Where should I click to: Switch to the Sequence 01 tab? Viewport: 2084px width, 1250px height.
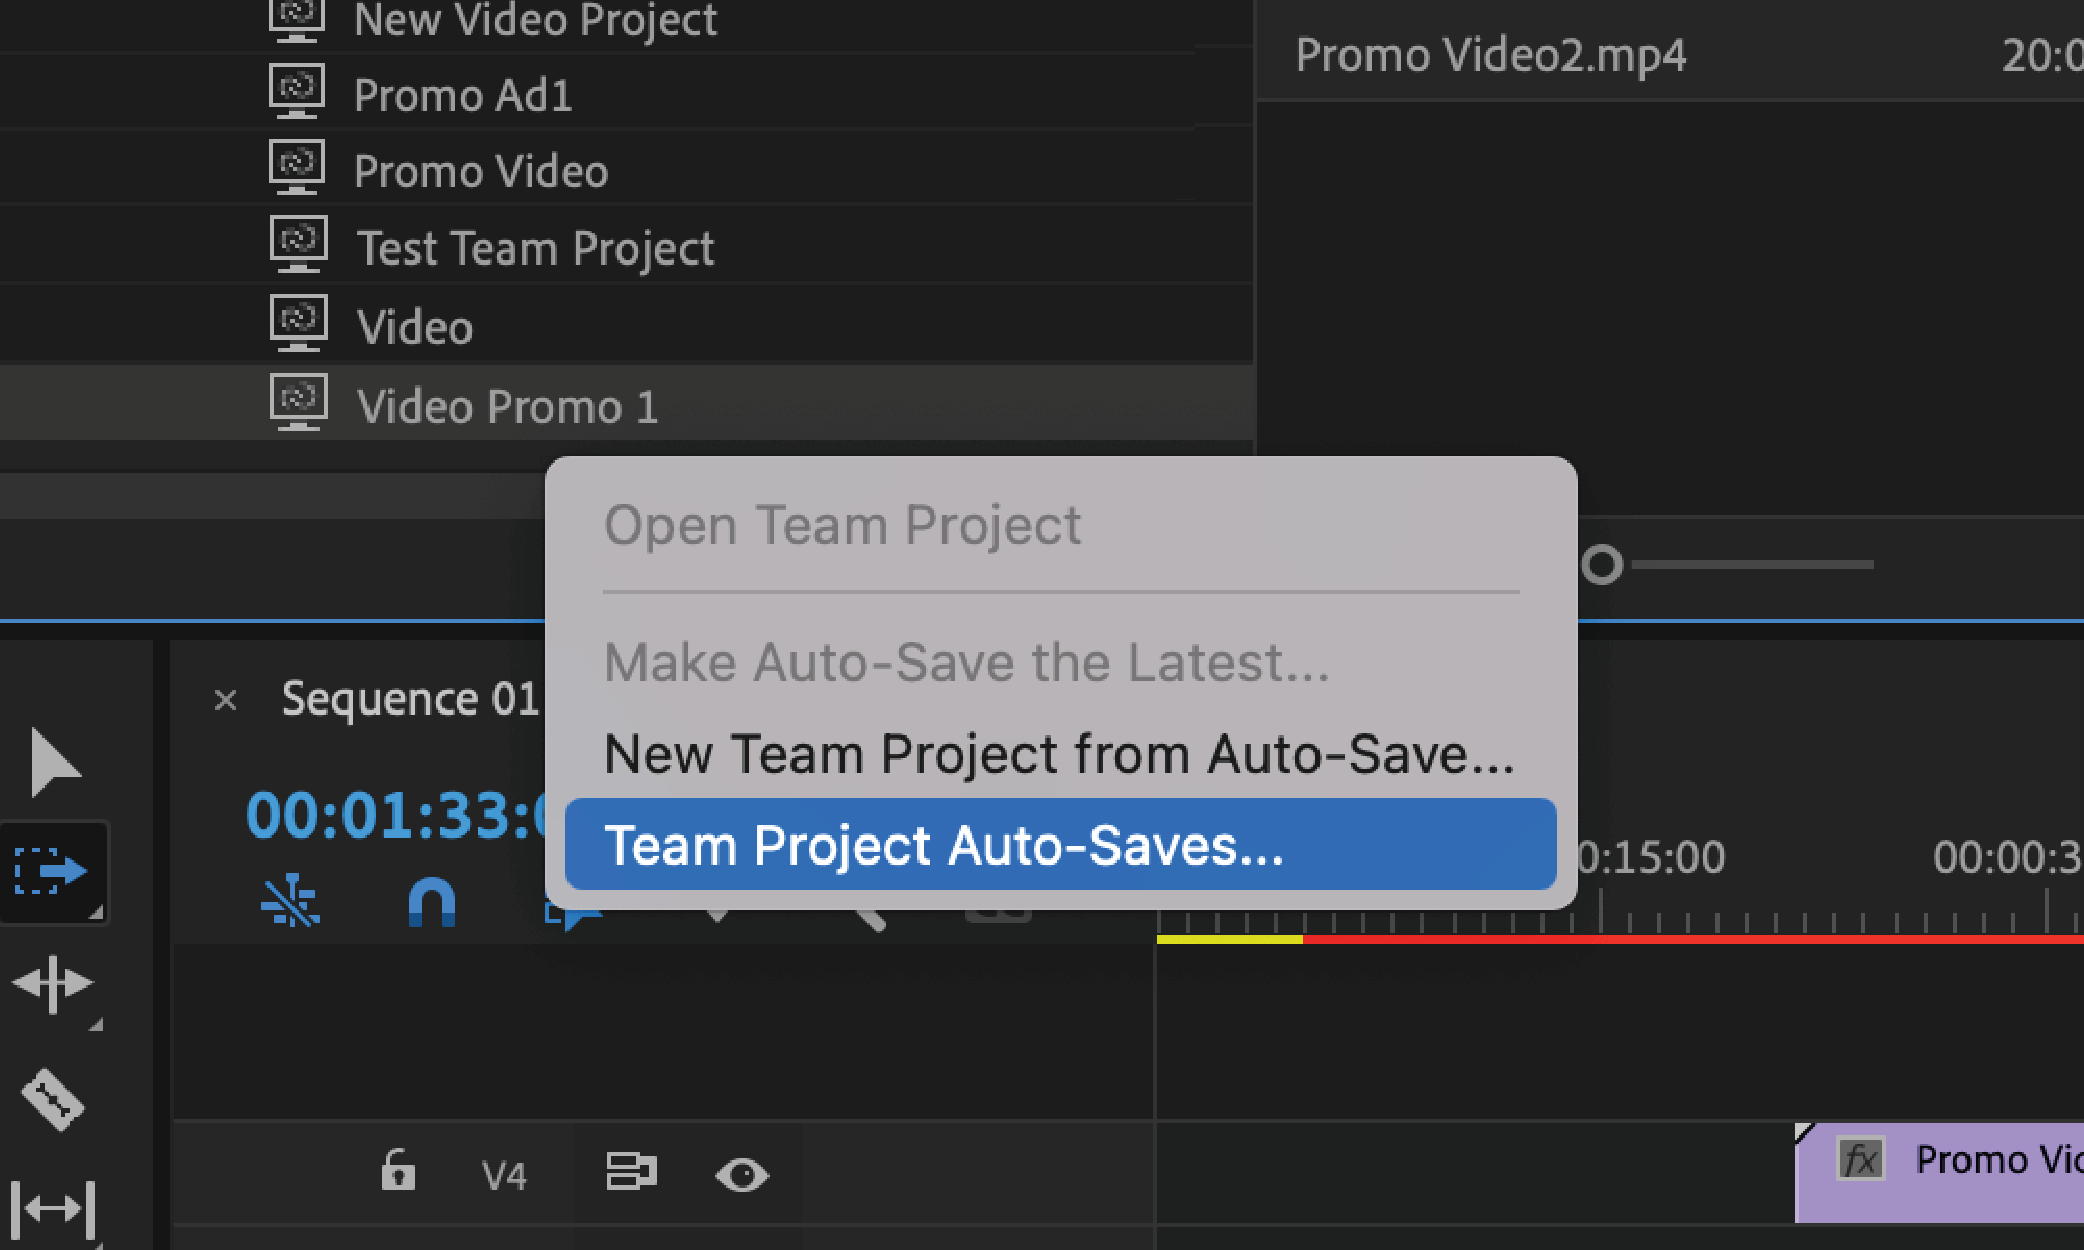(x=410, y=698)
